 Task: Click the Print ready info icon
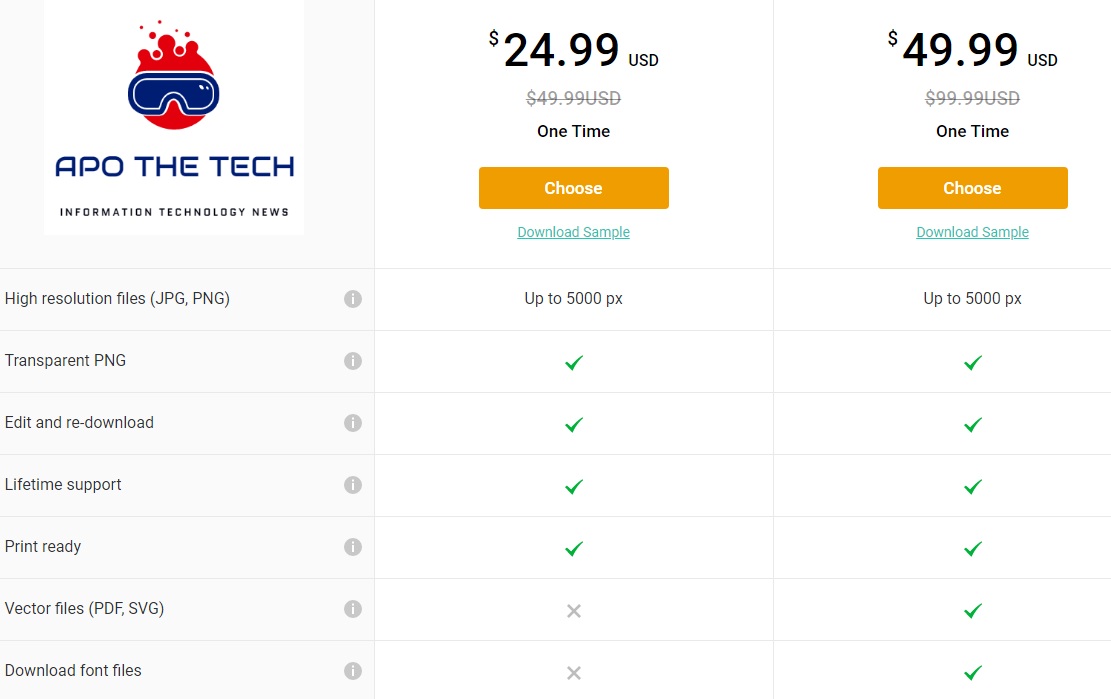point(353,547)
